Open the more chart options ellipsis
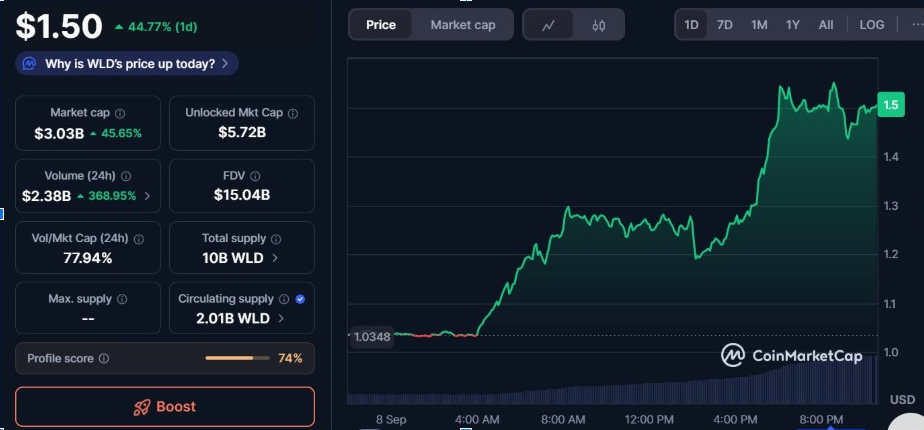Image resolution: width=924 pixels, height=430 pixels. pos(916,25)
